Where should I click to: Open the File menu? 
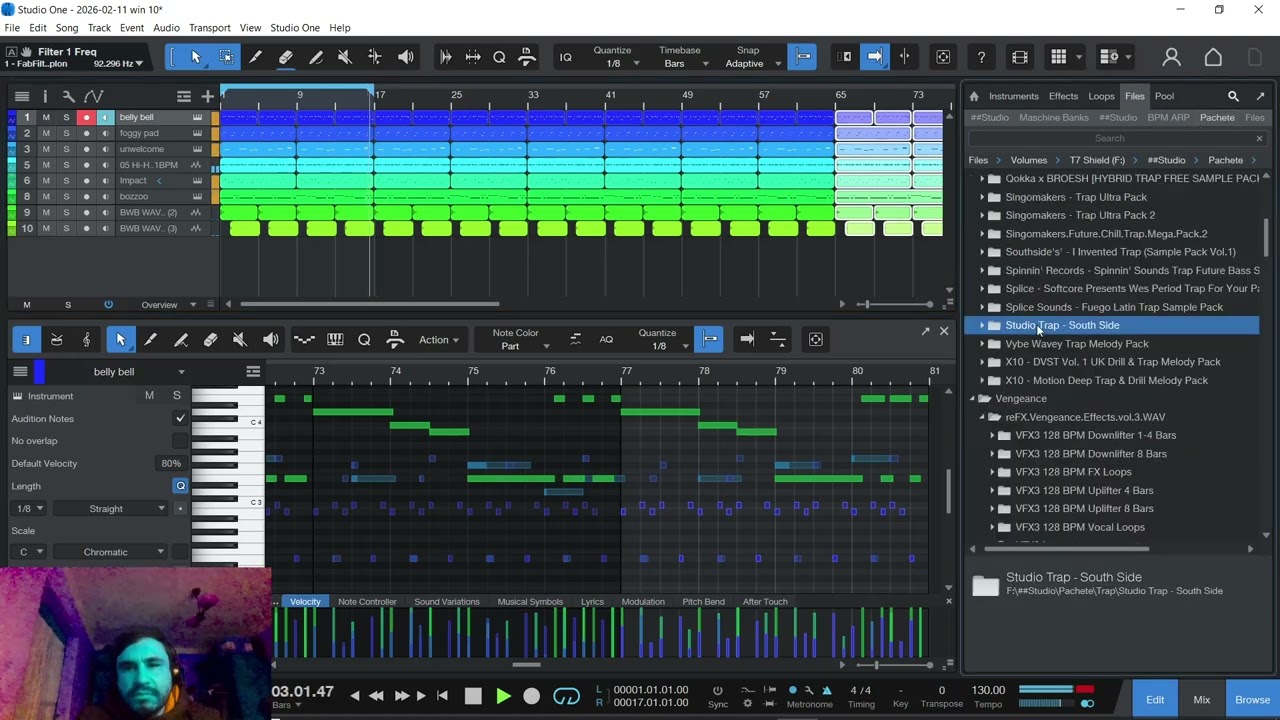pos(12,28)
